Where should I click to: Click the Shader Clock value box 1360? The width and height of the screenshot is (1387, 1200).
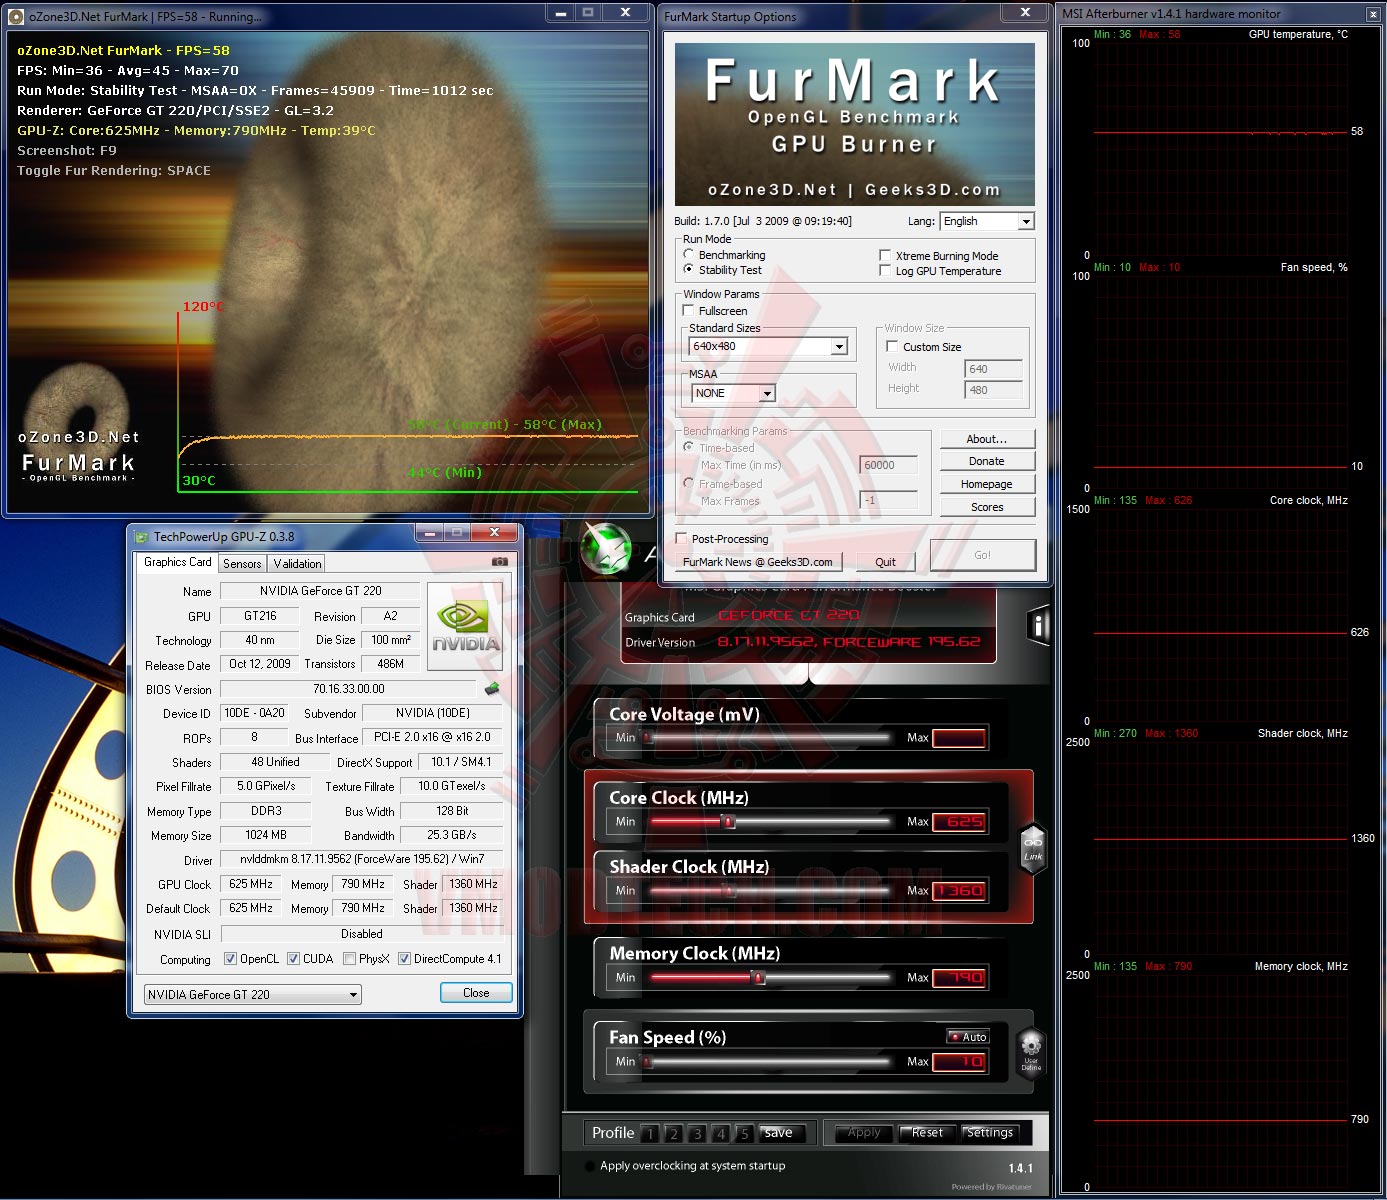(959, 891)
